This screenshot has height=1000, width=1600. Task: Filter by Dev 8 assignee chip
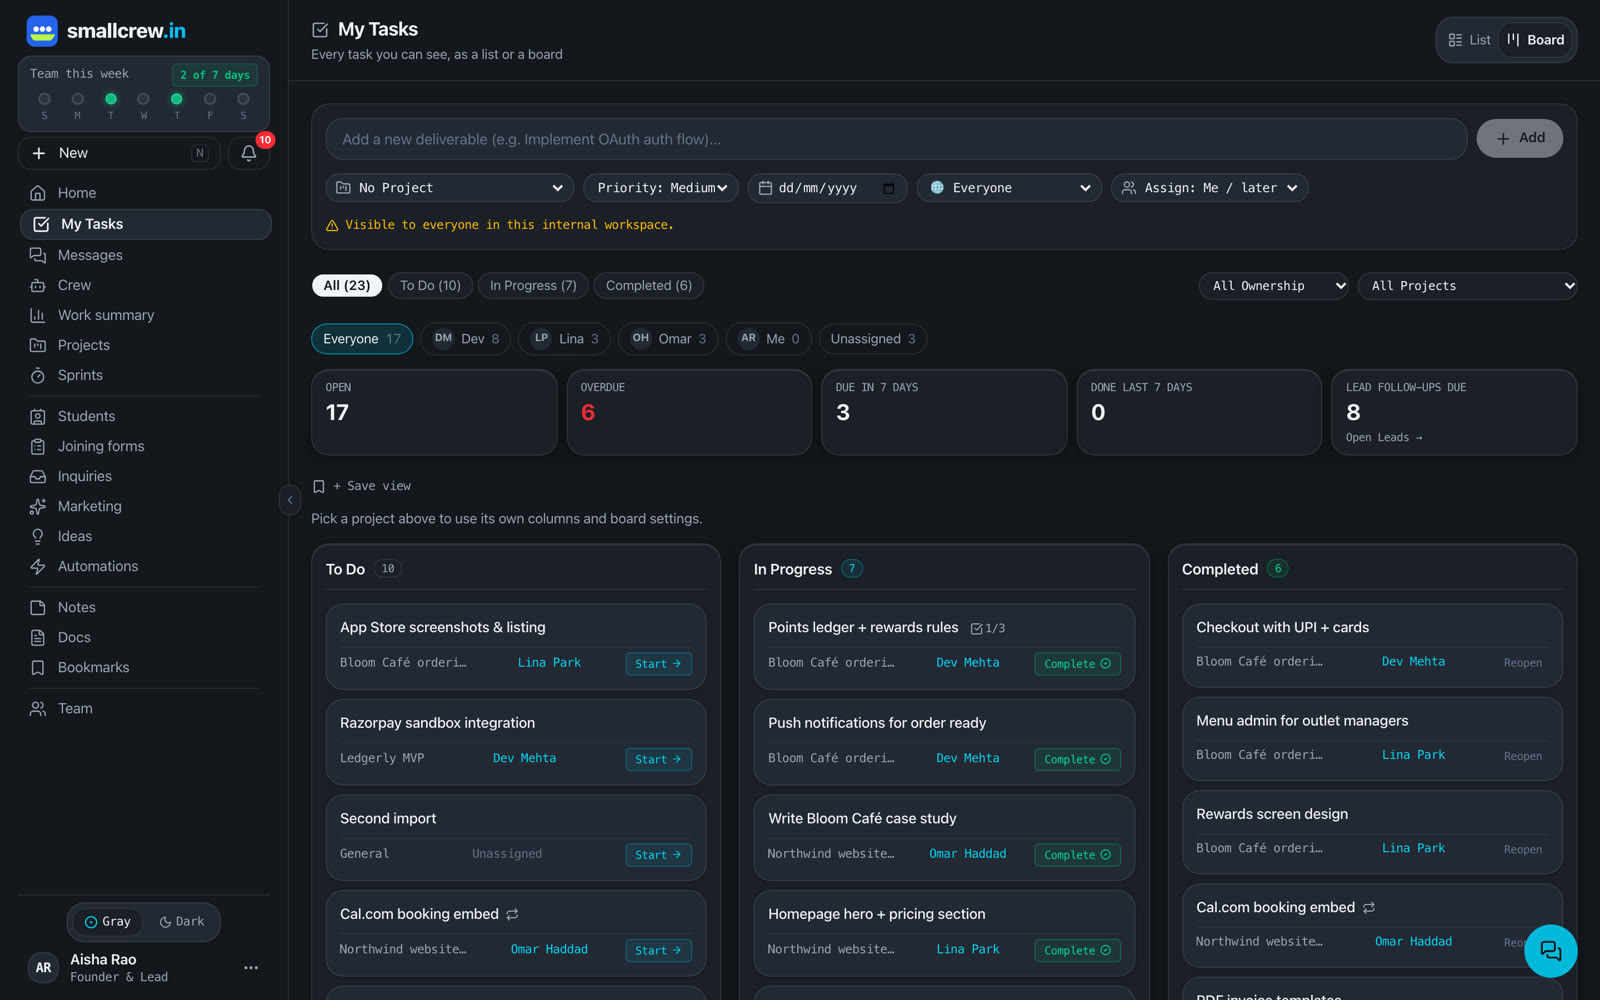[466, 339]
